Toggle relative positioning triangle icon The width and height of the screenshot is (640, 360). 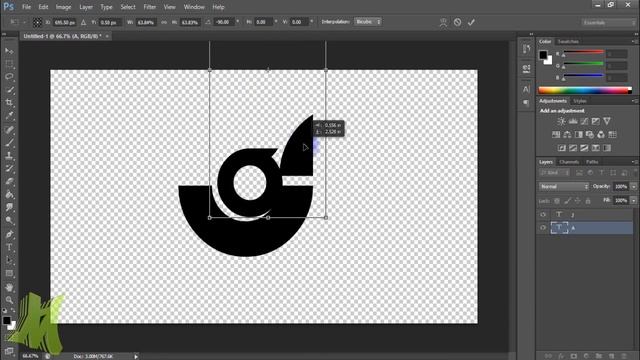(x=84, y=22)
